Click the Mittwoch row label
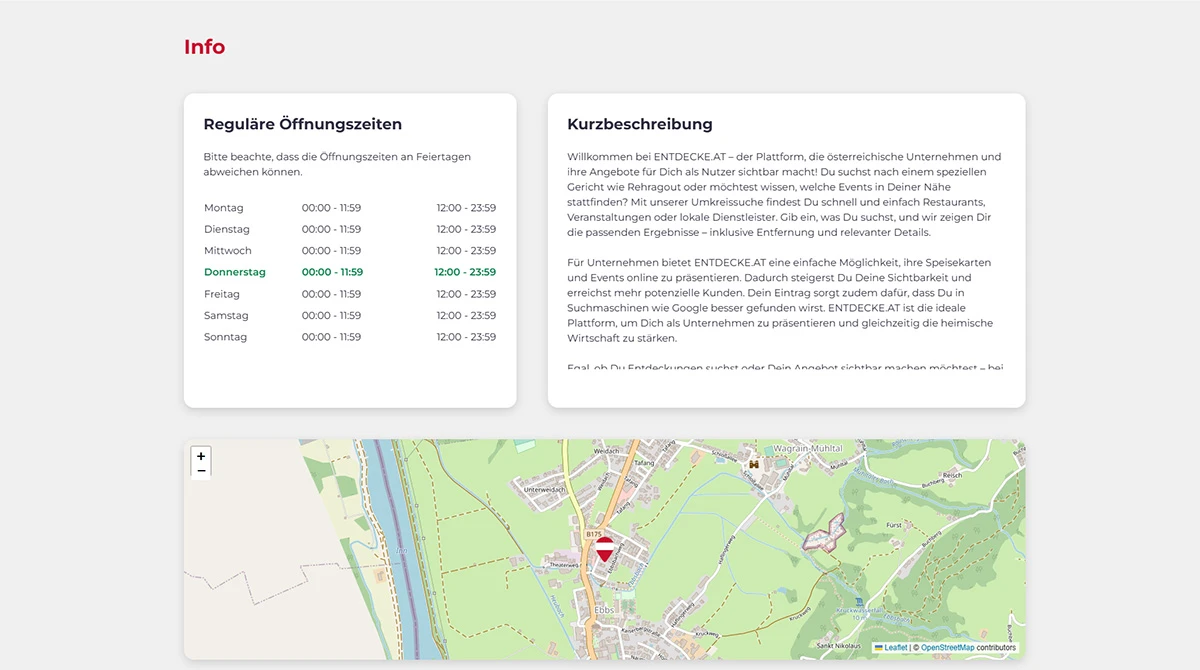Viewport: 1200px width, 670px height. coord(228,251)
